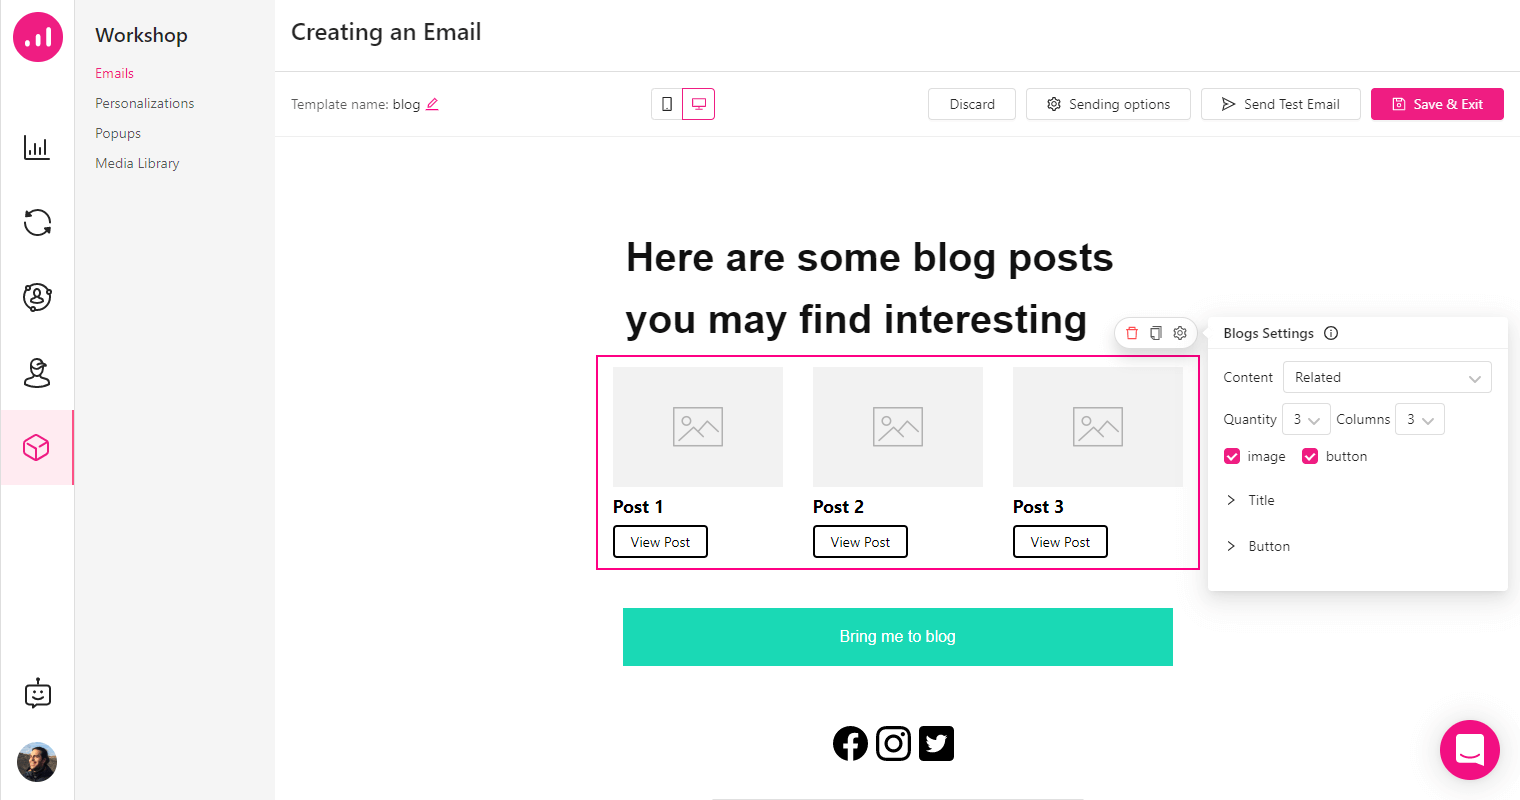
Task: Open the Content dropdown set to Related
Action: tap(1387, 377)
